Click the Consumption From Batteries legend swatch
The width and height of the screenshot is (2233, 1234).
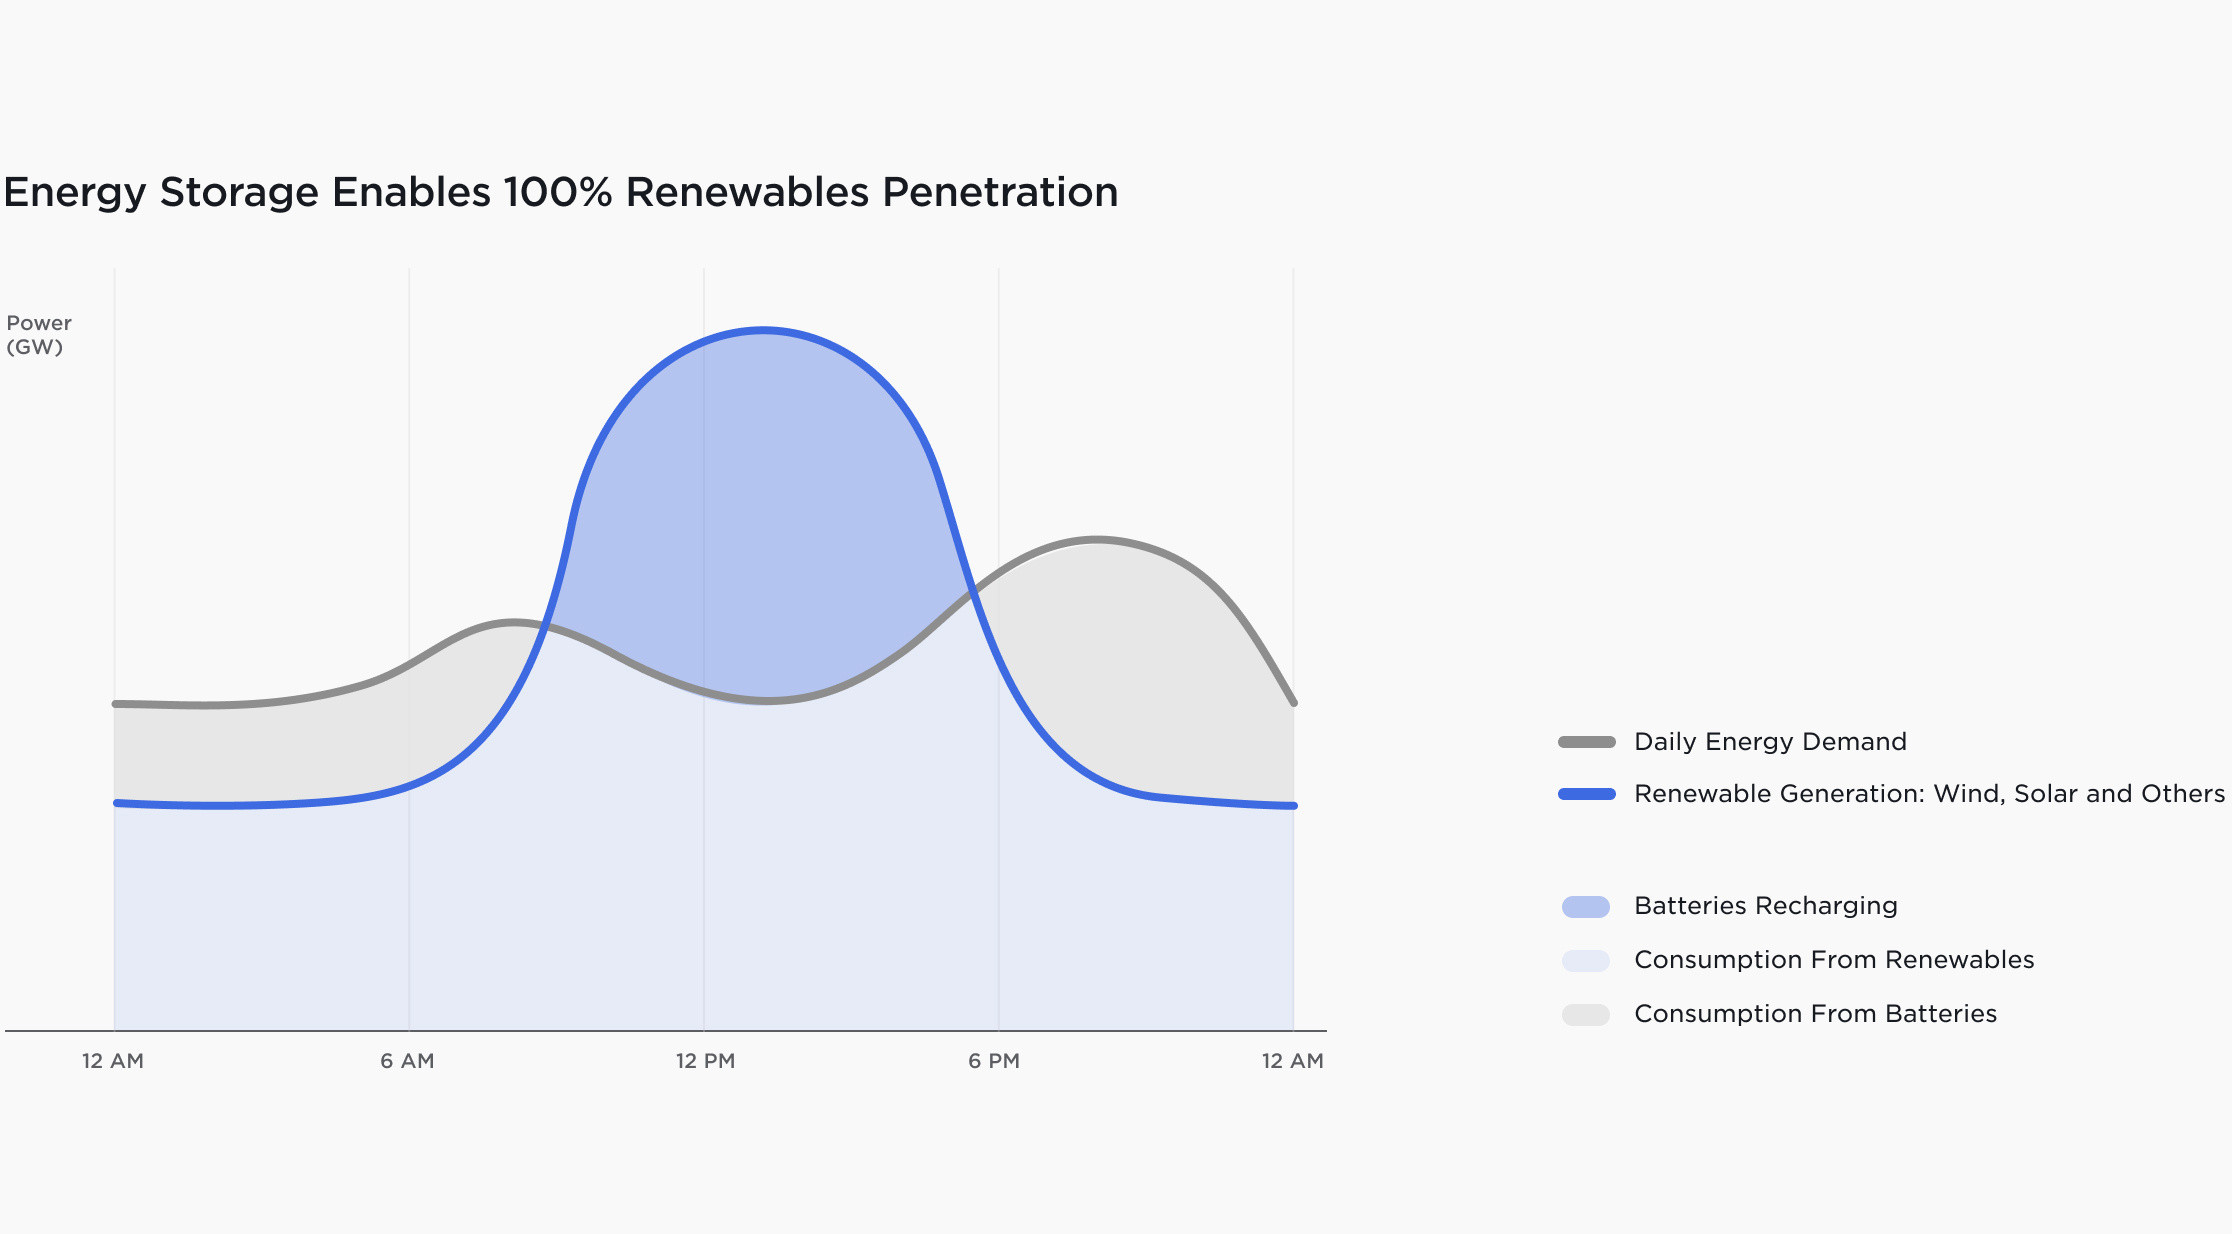1586,1015
